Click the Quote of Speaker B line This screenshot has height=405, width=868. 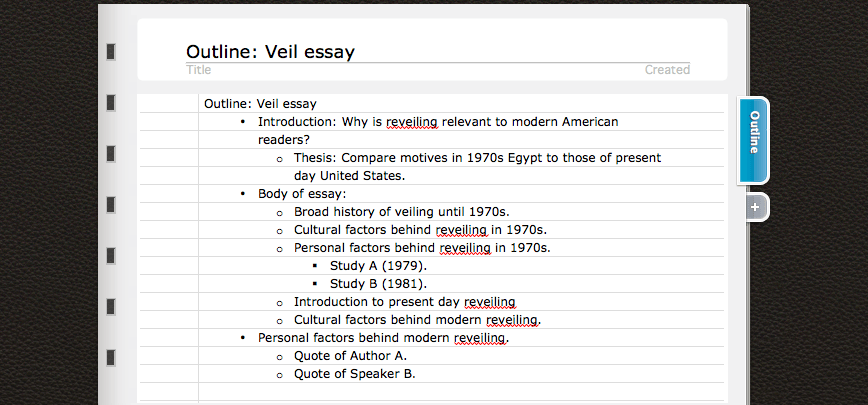354,374
